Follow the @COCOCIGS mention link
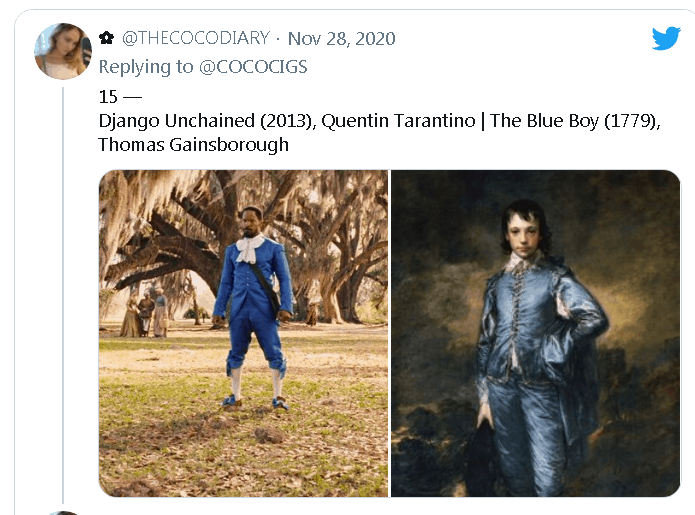 tap(253, 67)
